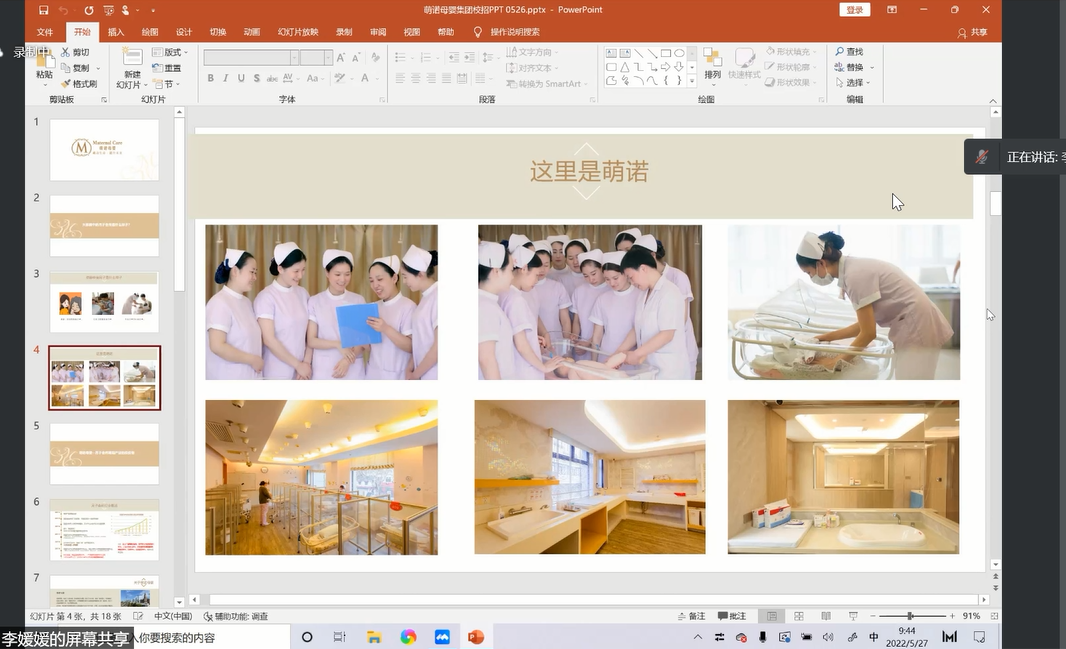Image resolution: width=1066 pixels, height=649 pixels.
Task: Open the Select (选择) dropdown in editing group
Action: 856,83
